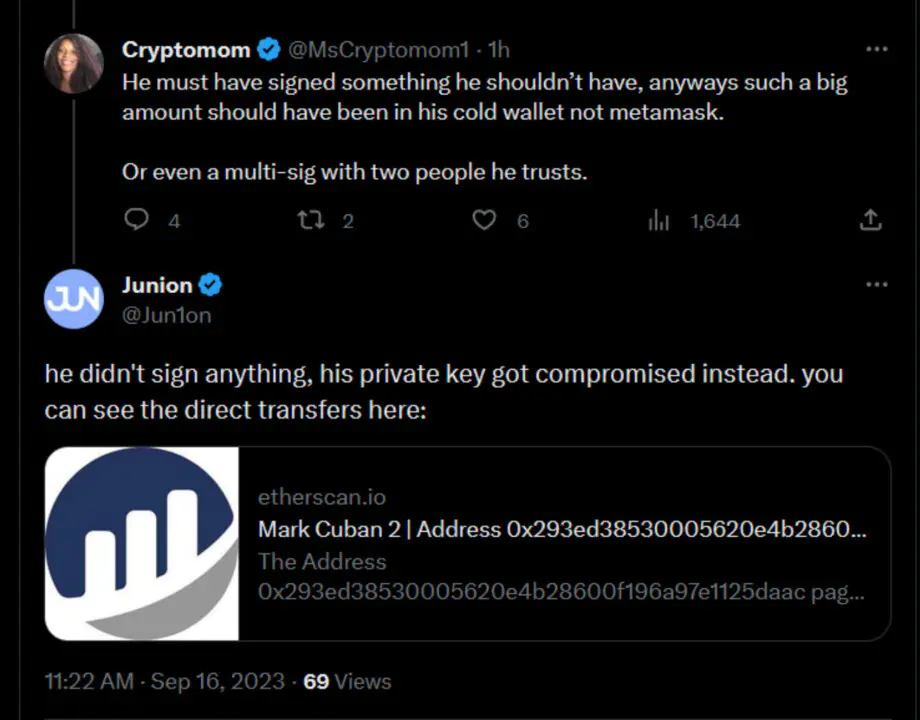Screen dimensions: 920x720
Task: Click the 69 Views count
Action: coord(347,681)
